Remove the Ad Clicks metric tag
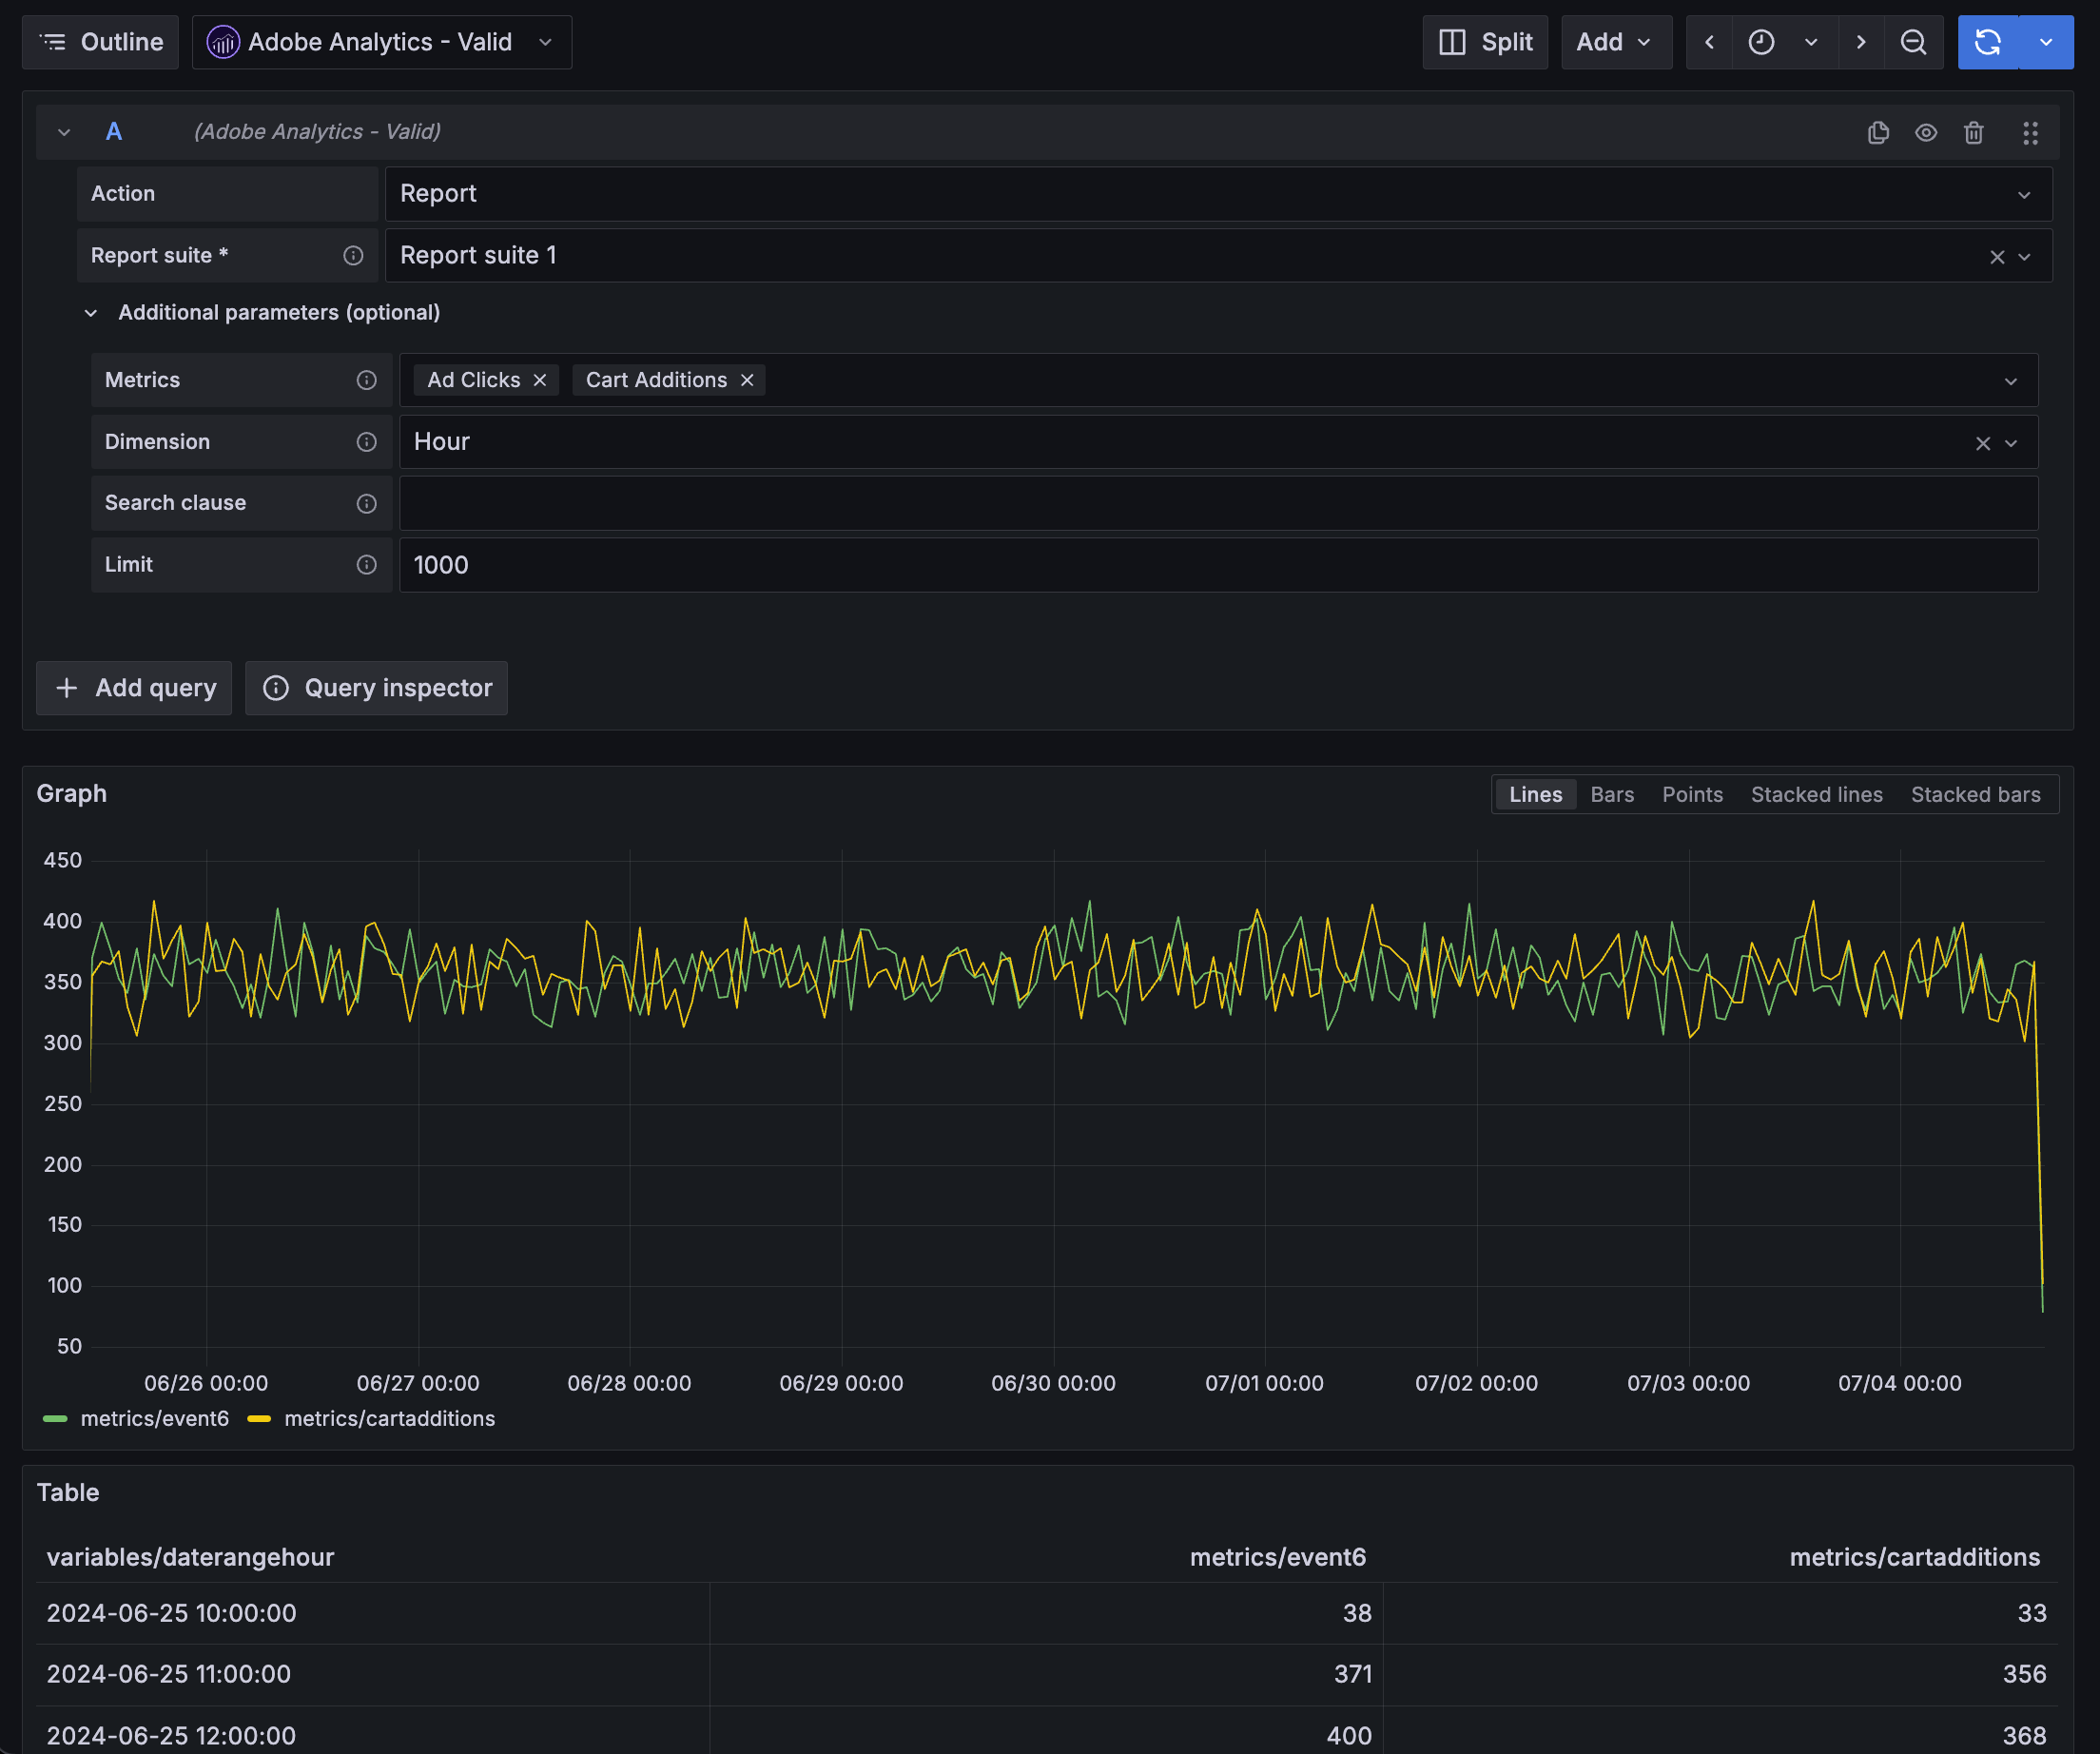This screenshot has width=2100, height=1754. tap(539, 380)
